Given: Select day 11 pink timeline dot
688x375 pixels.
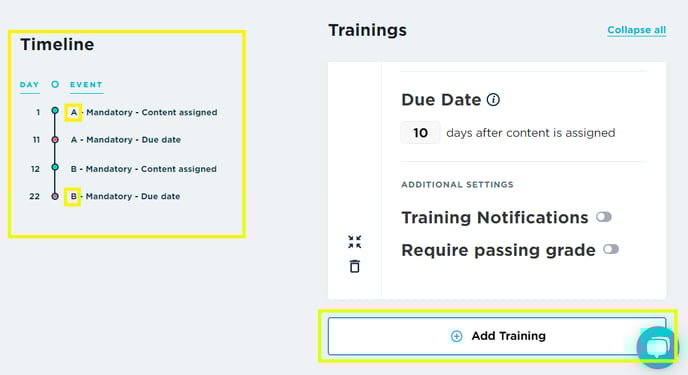Looking at the screenshot, I should pos(55,139).
